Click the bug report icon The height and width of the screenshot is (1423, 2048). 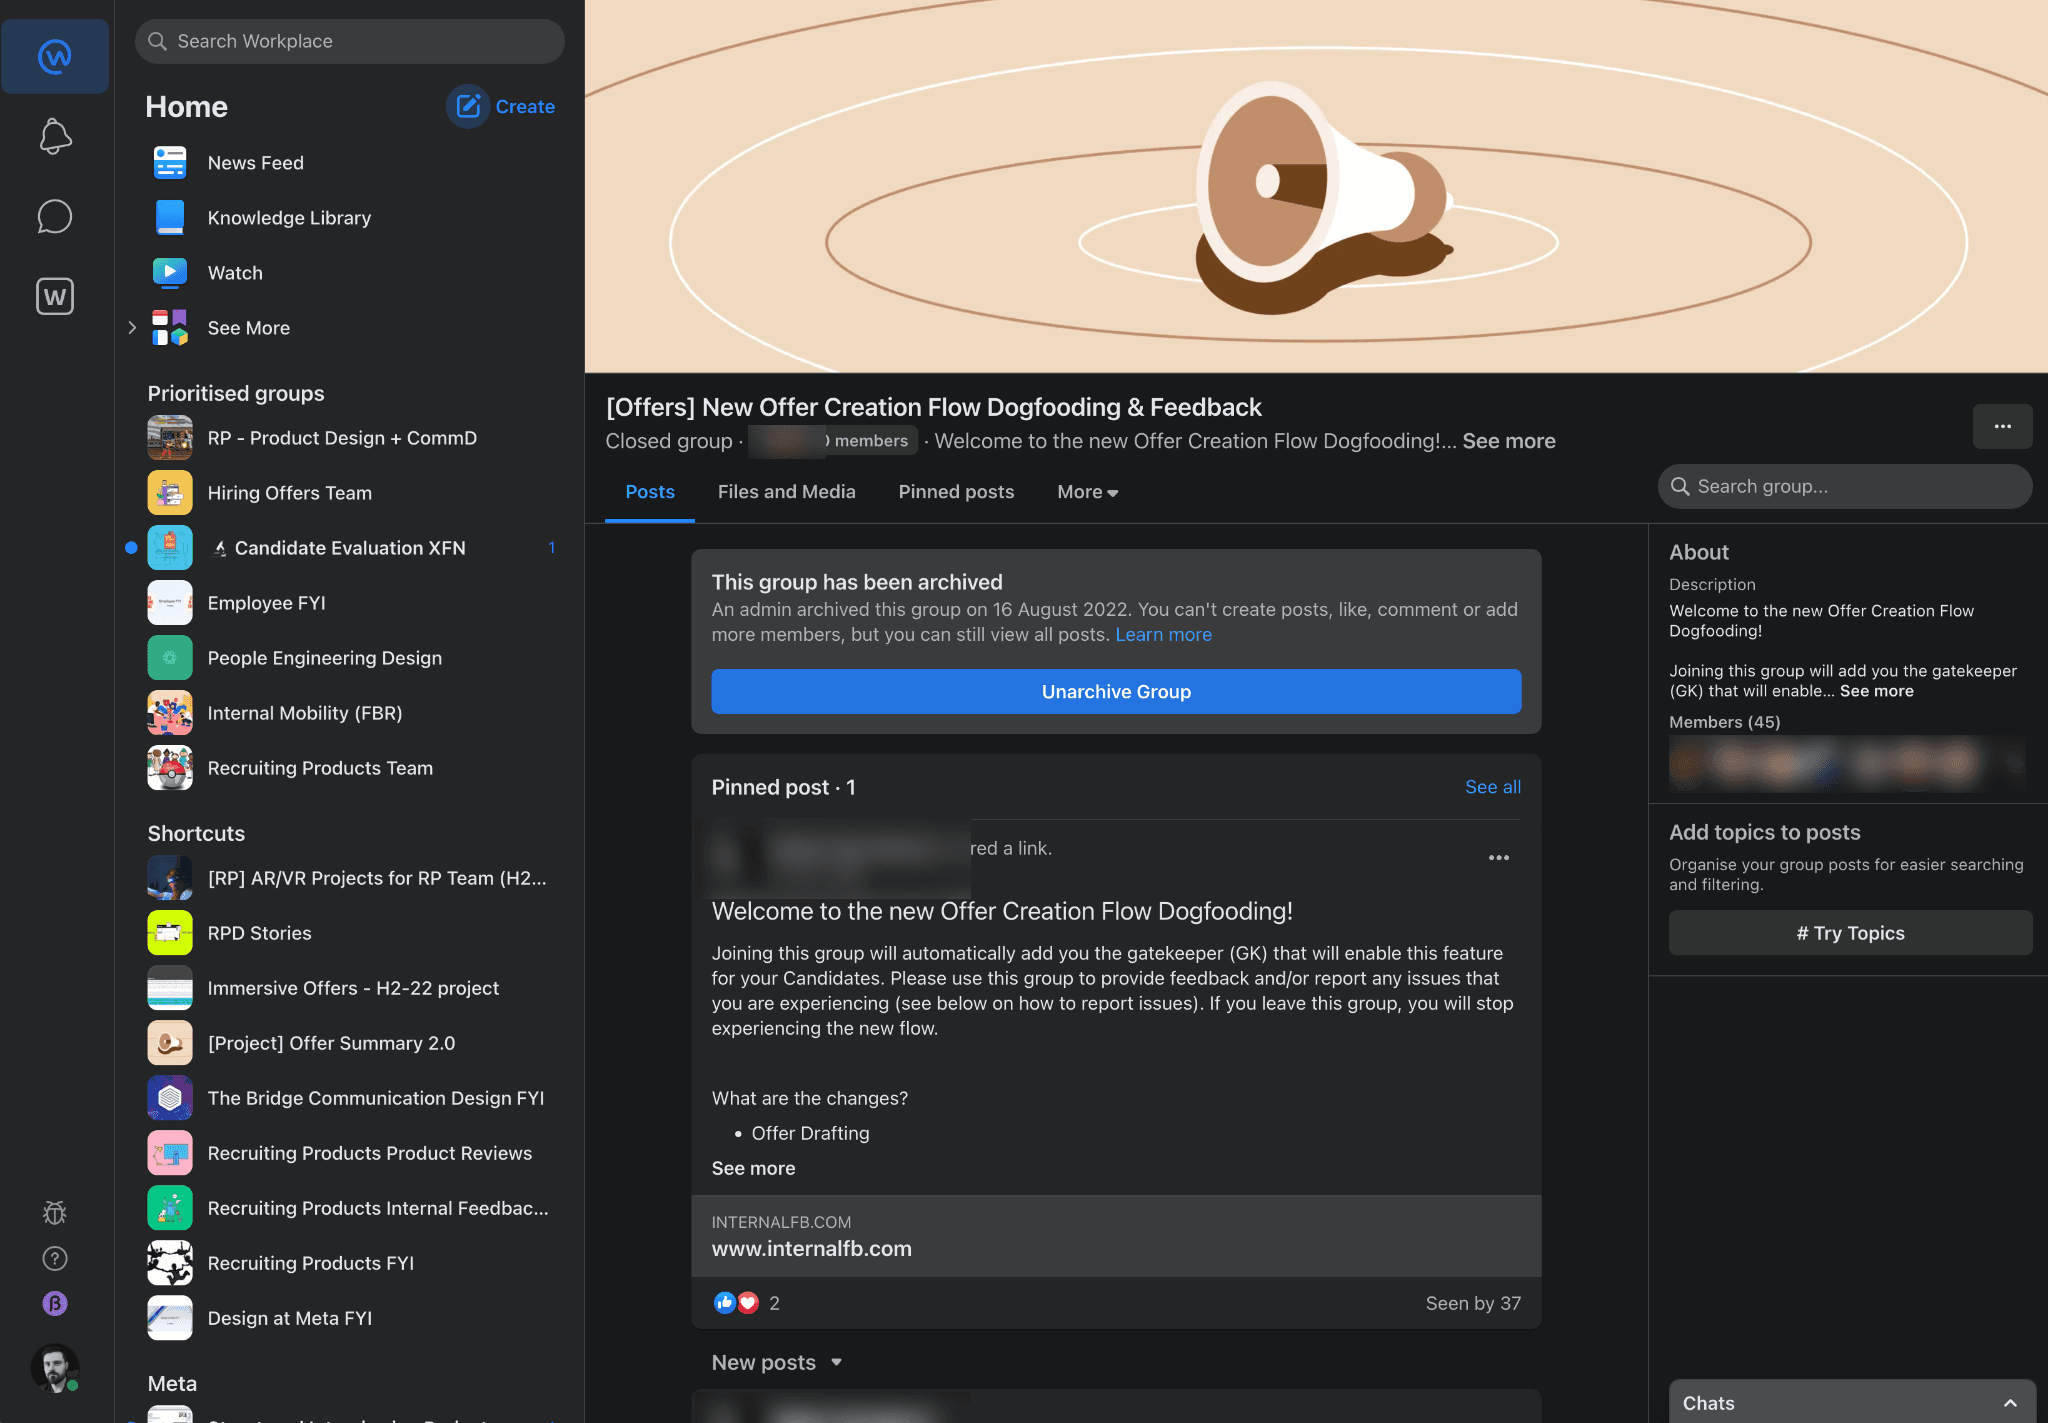coord(55,1213)
